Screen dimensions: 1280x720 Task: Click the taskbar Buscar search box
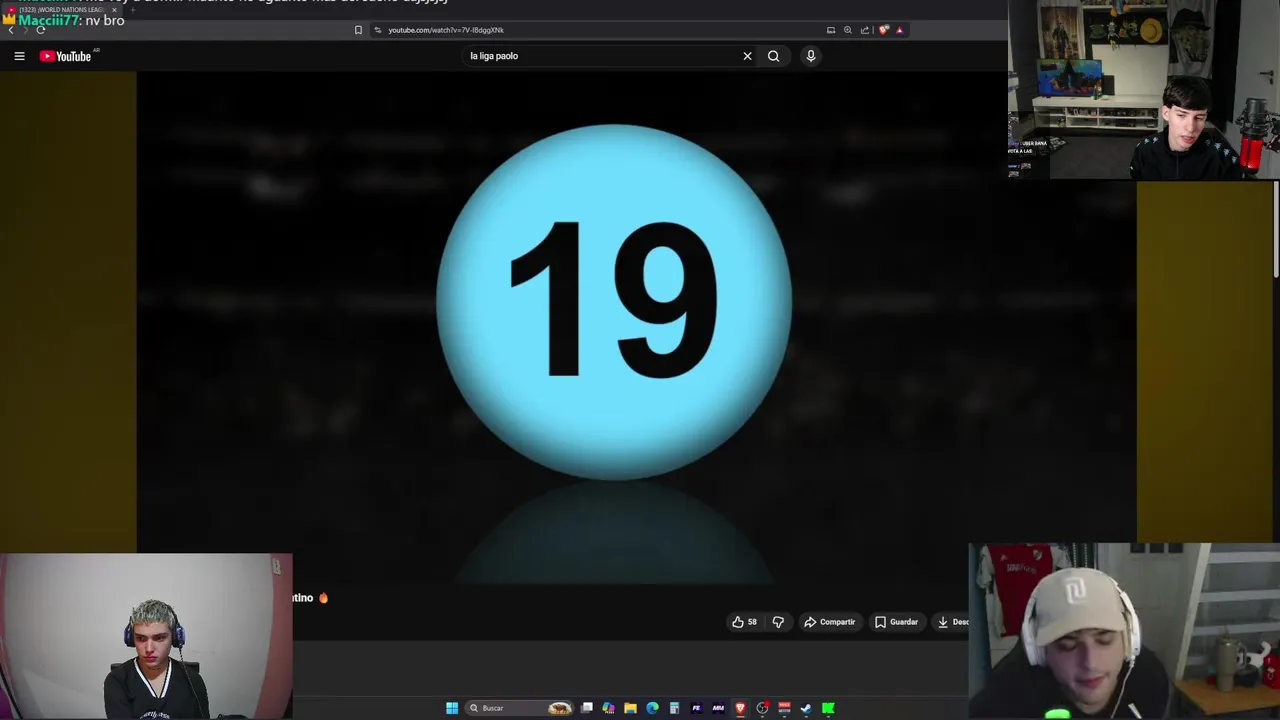pos(520,708)
